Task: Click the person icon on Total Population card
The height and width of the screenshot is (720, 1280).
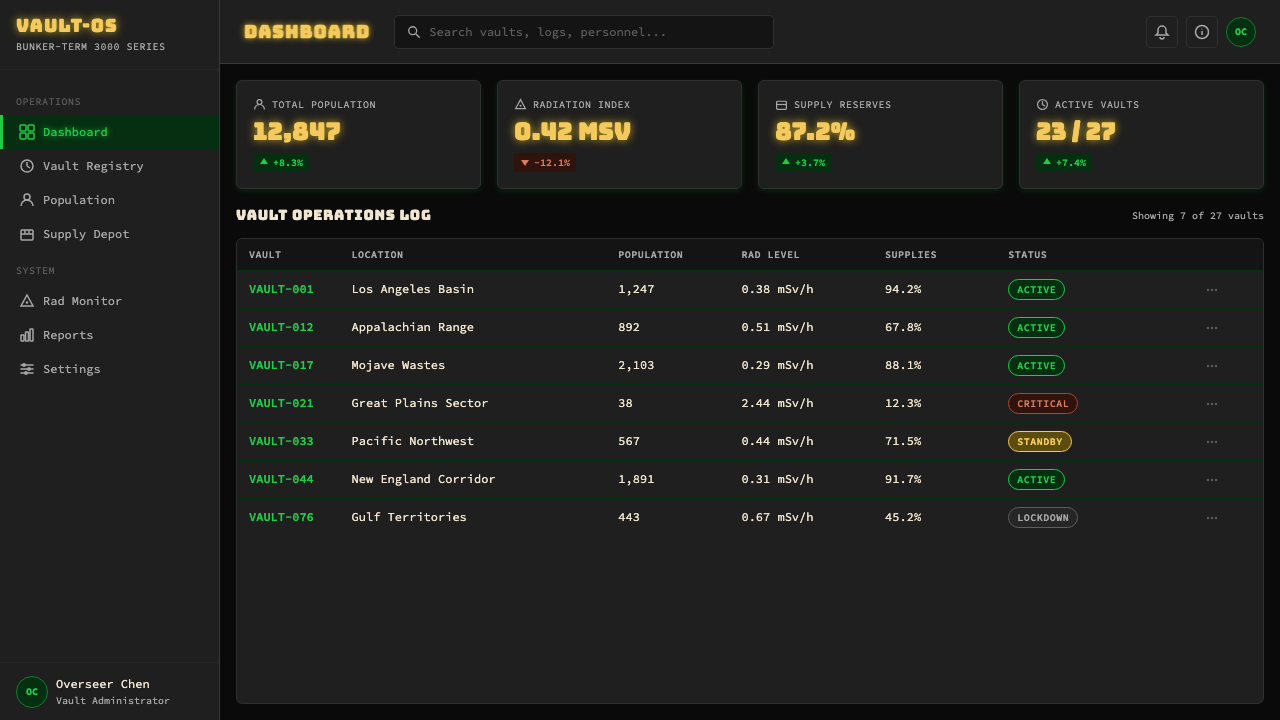Action: 260,104
